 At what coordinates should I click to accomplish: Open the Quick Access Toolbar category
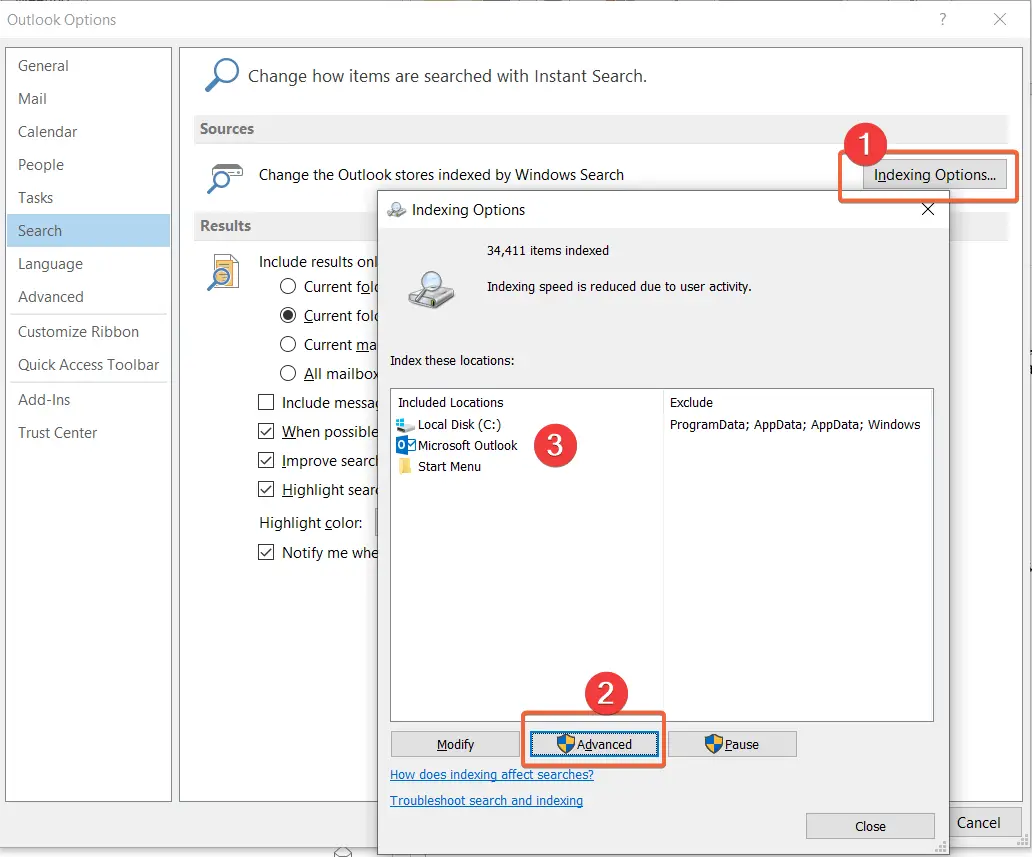pyautogui.click(x=88, y=365)
